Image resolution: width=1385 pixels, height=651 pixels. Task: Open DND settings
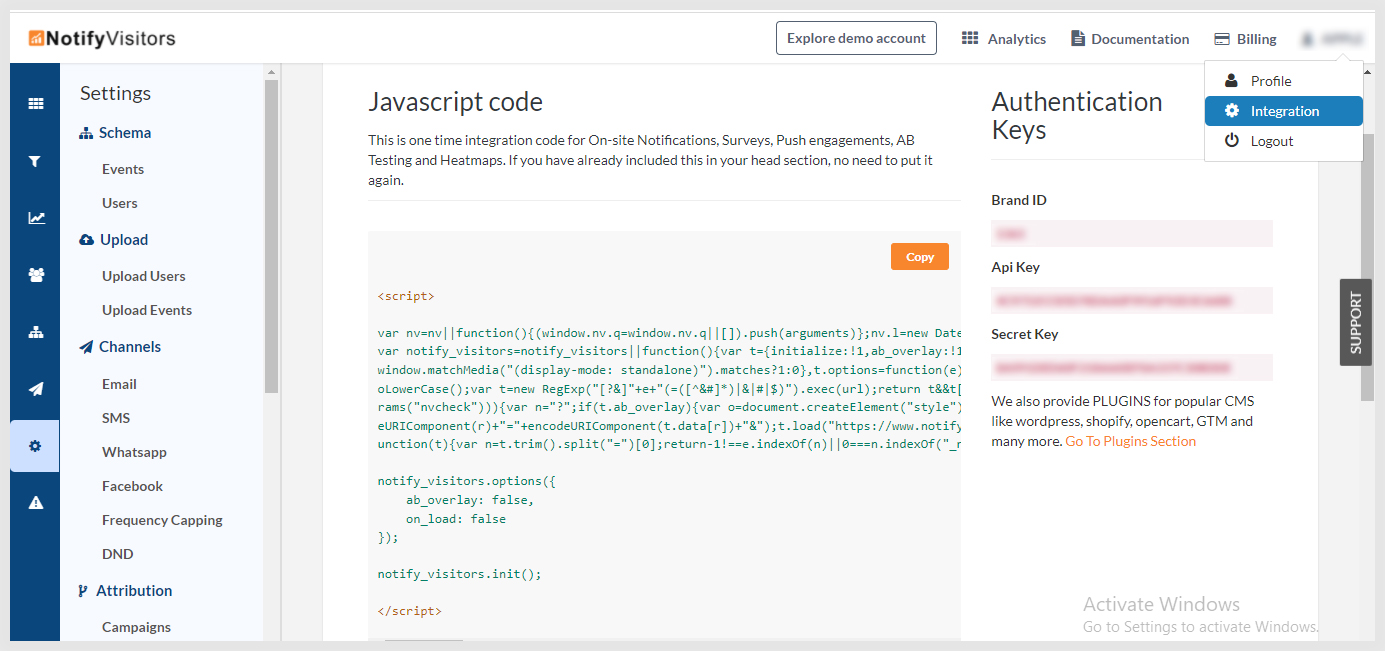click(x=117, y=554)
